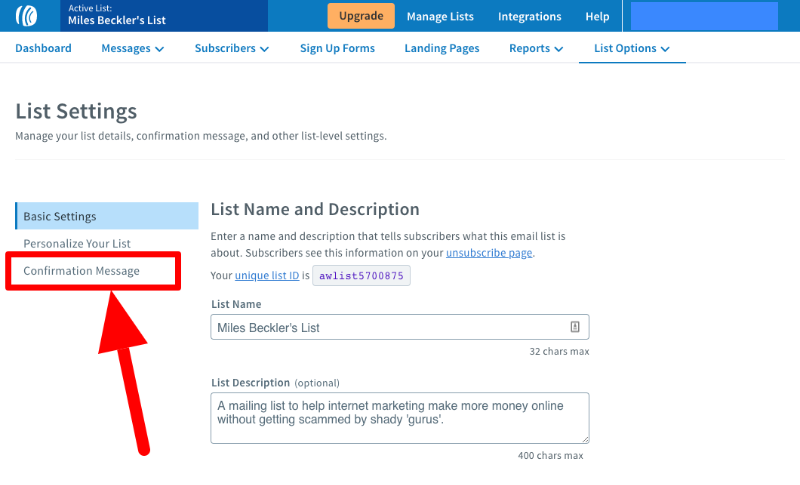Select Personalize Your List in sidebar
The height and width of the screenshot is (485, 800).
tap(77, 243)
